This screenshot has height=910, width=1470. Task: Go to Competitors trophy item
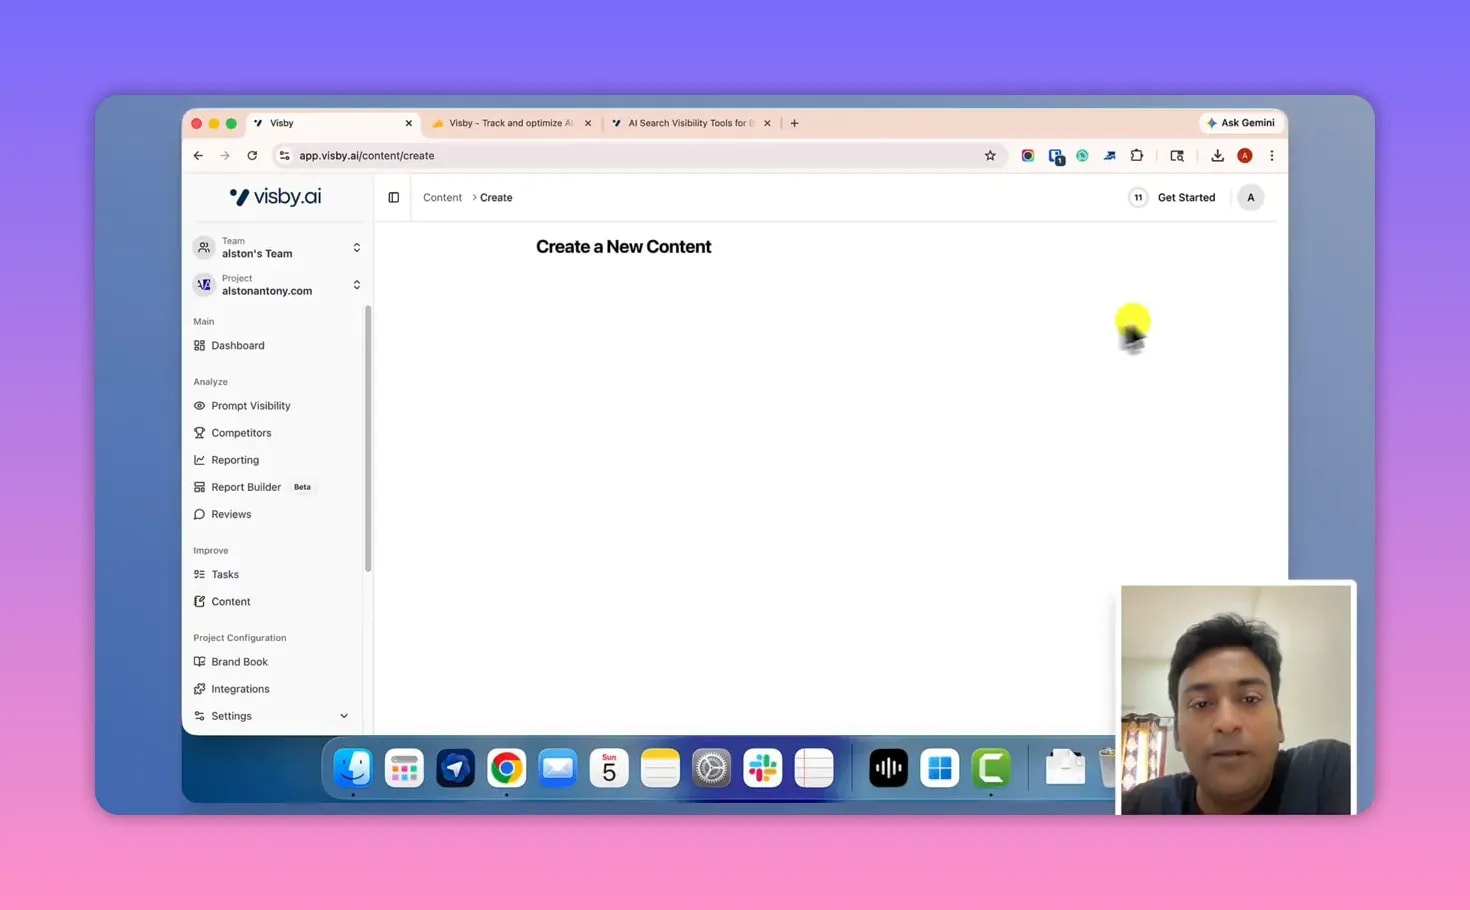(240, 433)
